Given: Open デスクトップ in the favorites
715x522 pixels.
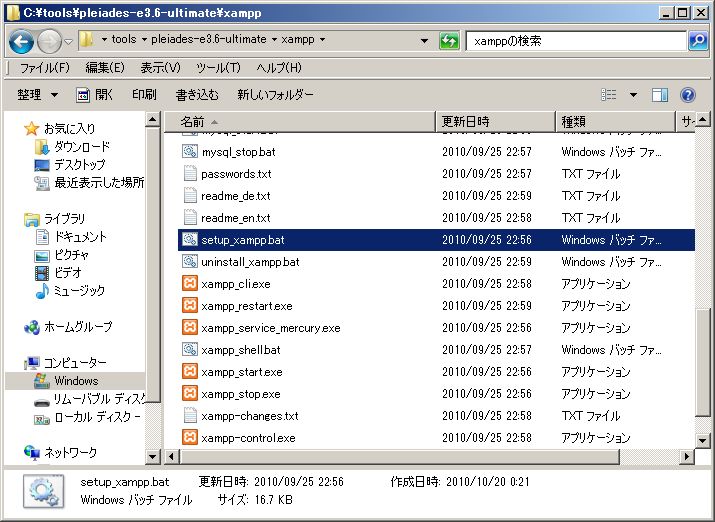Looking at the screenshot, I should coord(80,165).
